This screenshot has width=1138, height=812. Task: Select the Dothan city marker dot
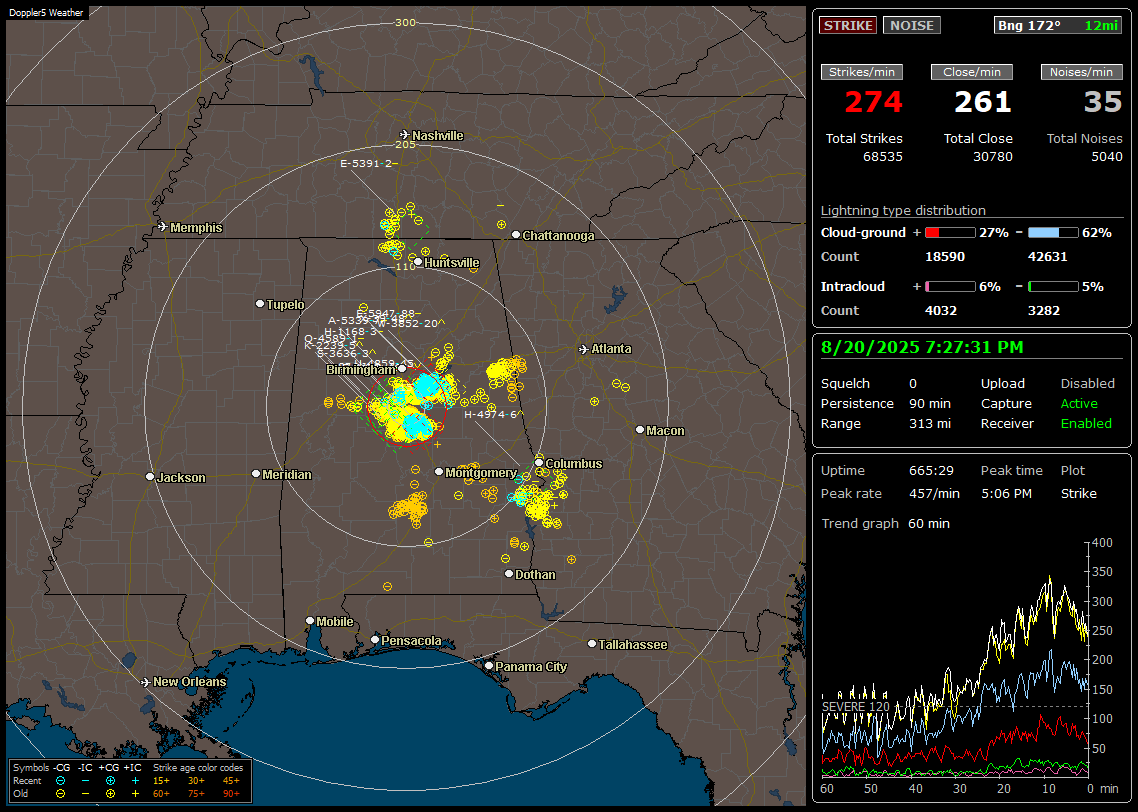[509, 573]
